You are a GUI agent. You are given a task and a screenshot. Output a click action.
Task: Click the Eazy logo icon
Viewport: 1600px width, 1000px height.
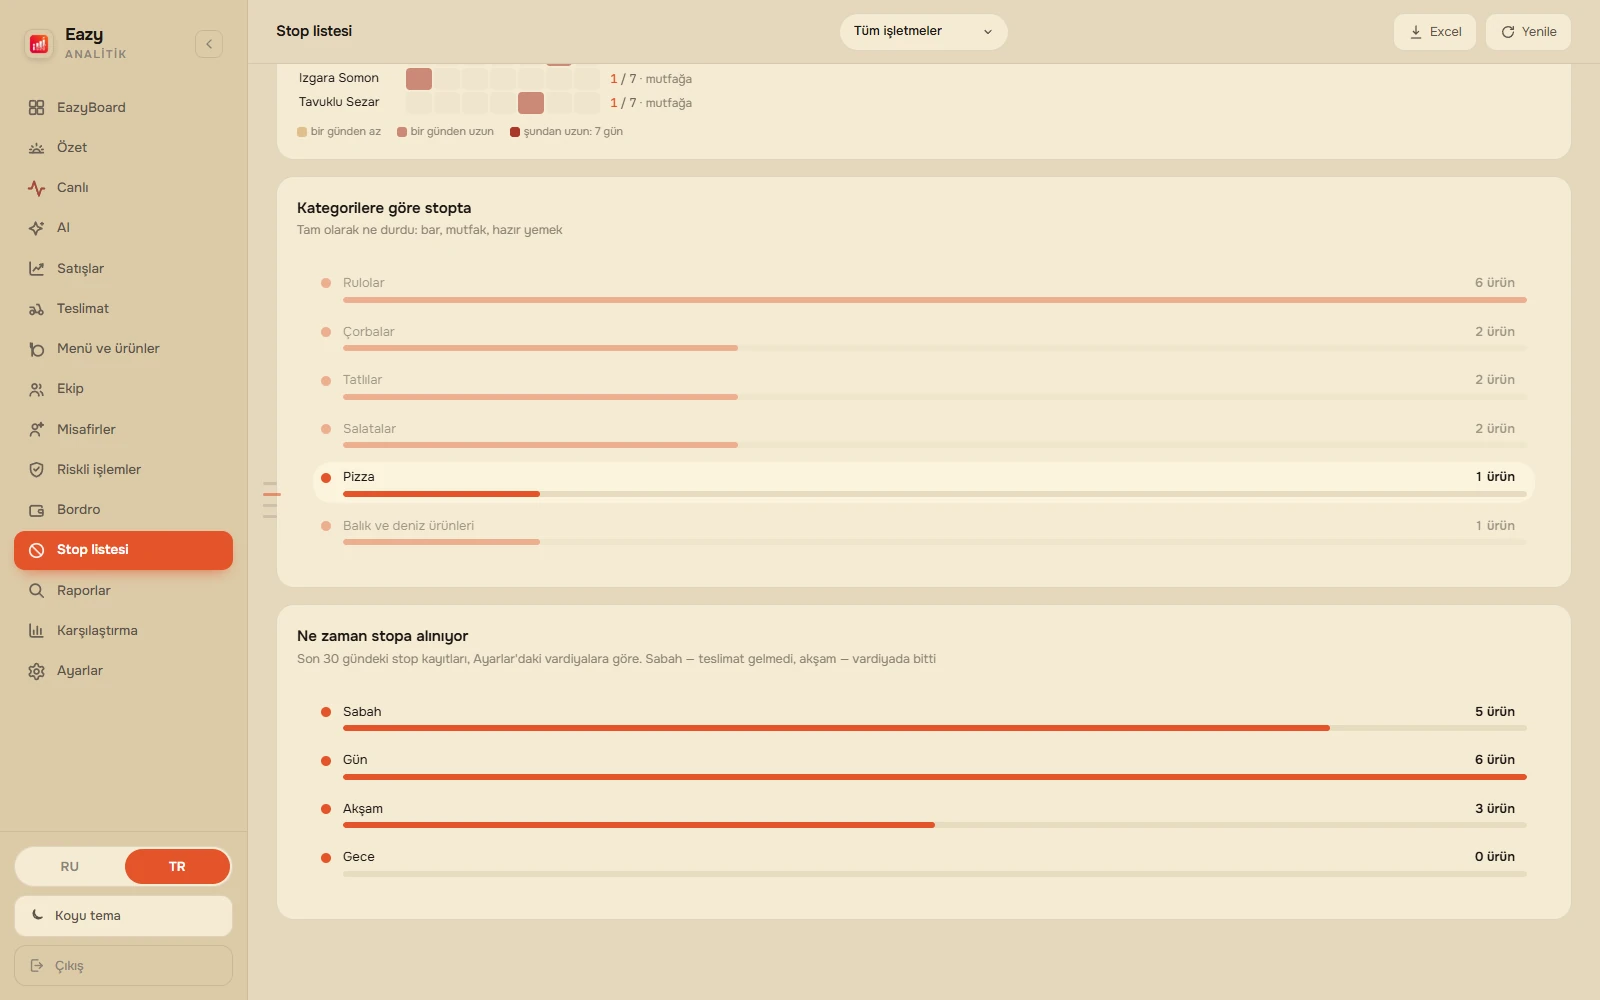click(x=39, y=43)
